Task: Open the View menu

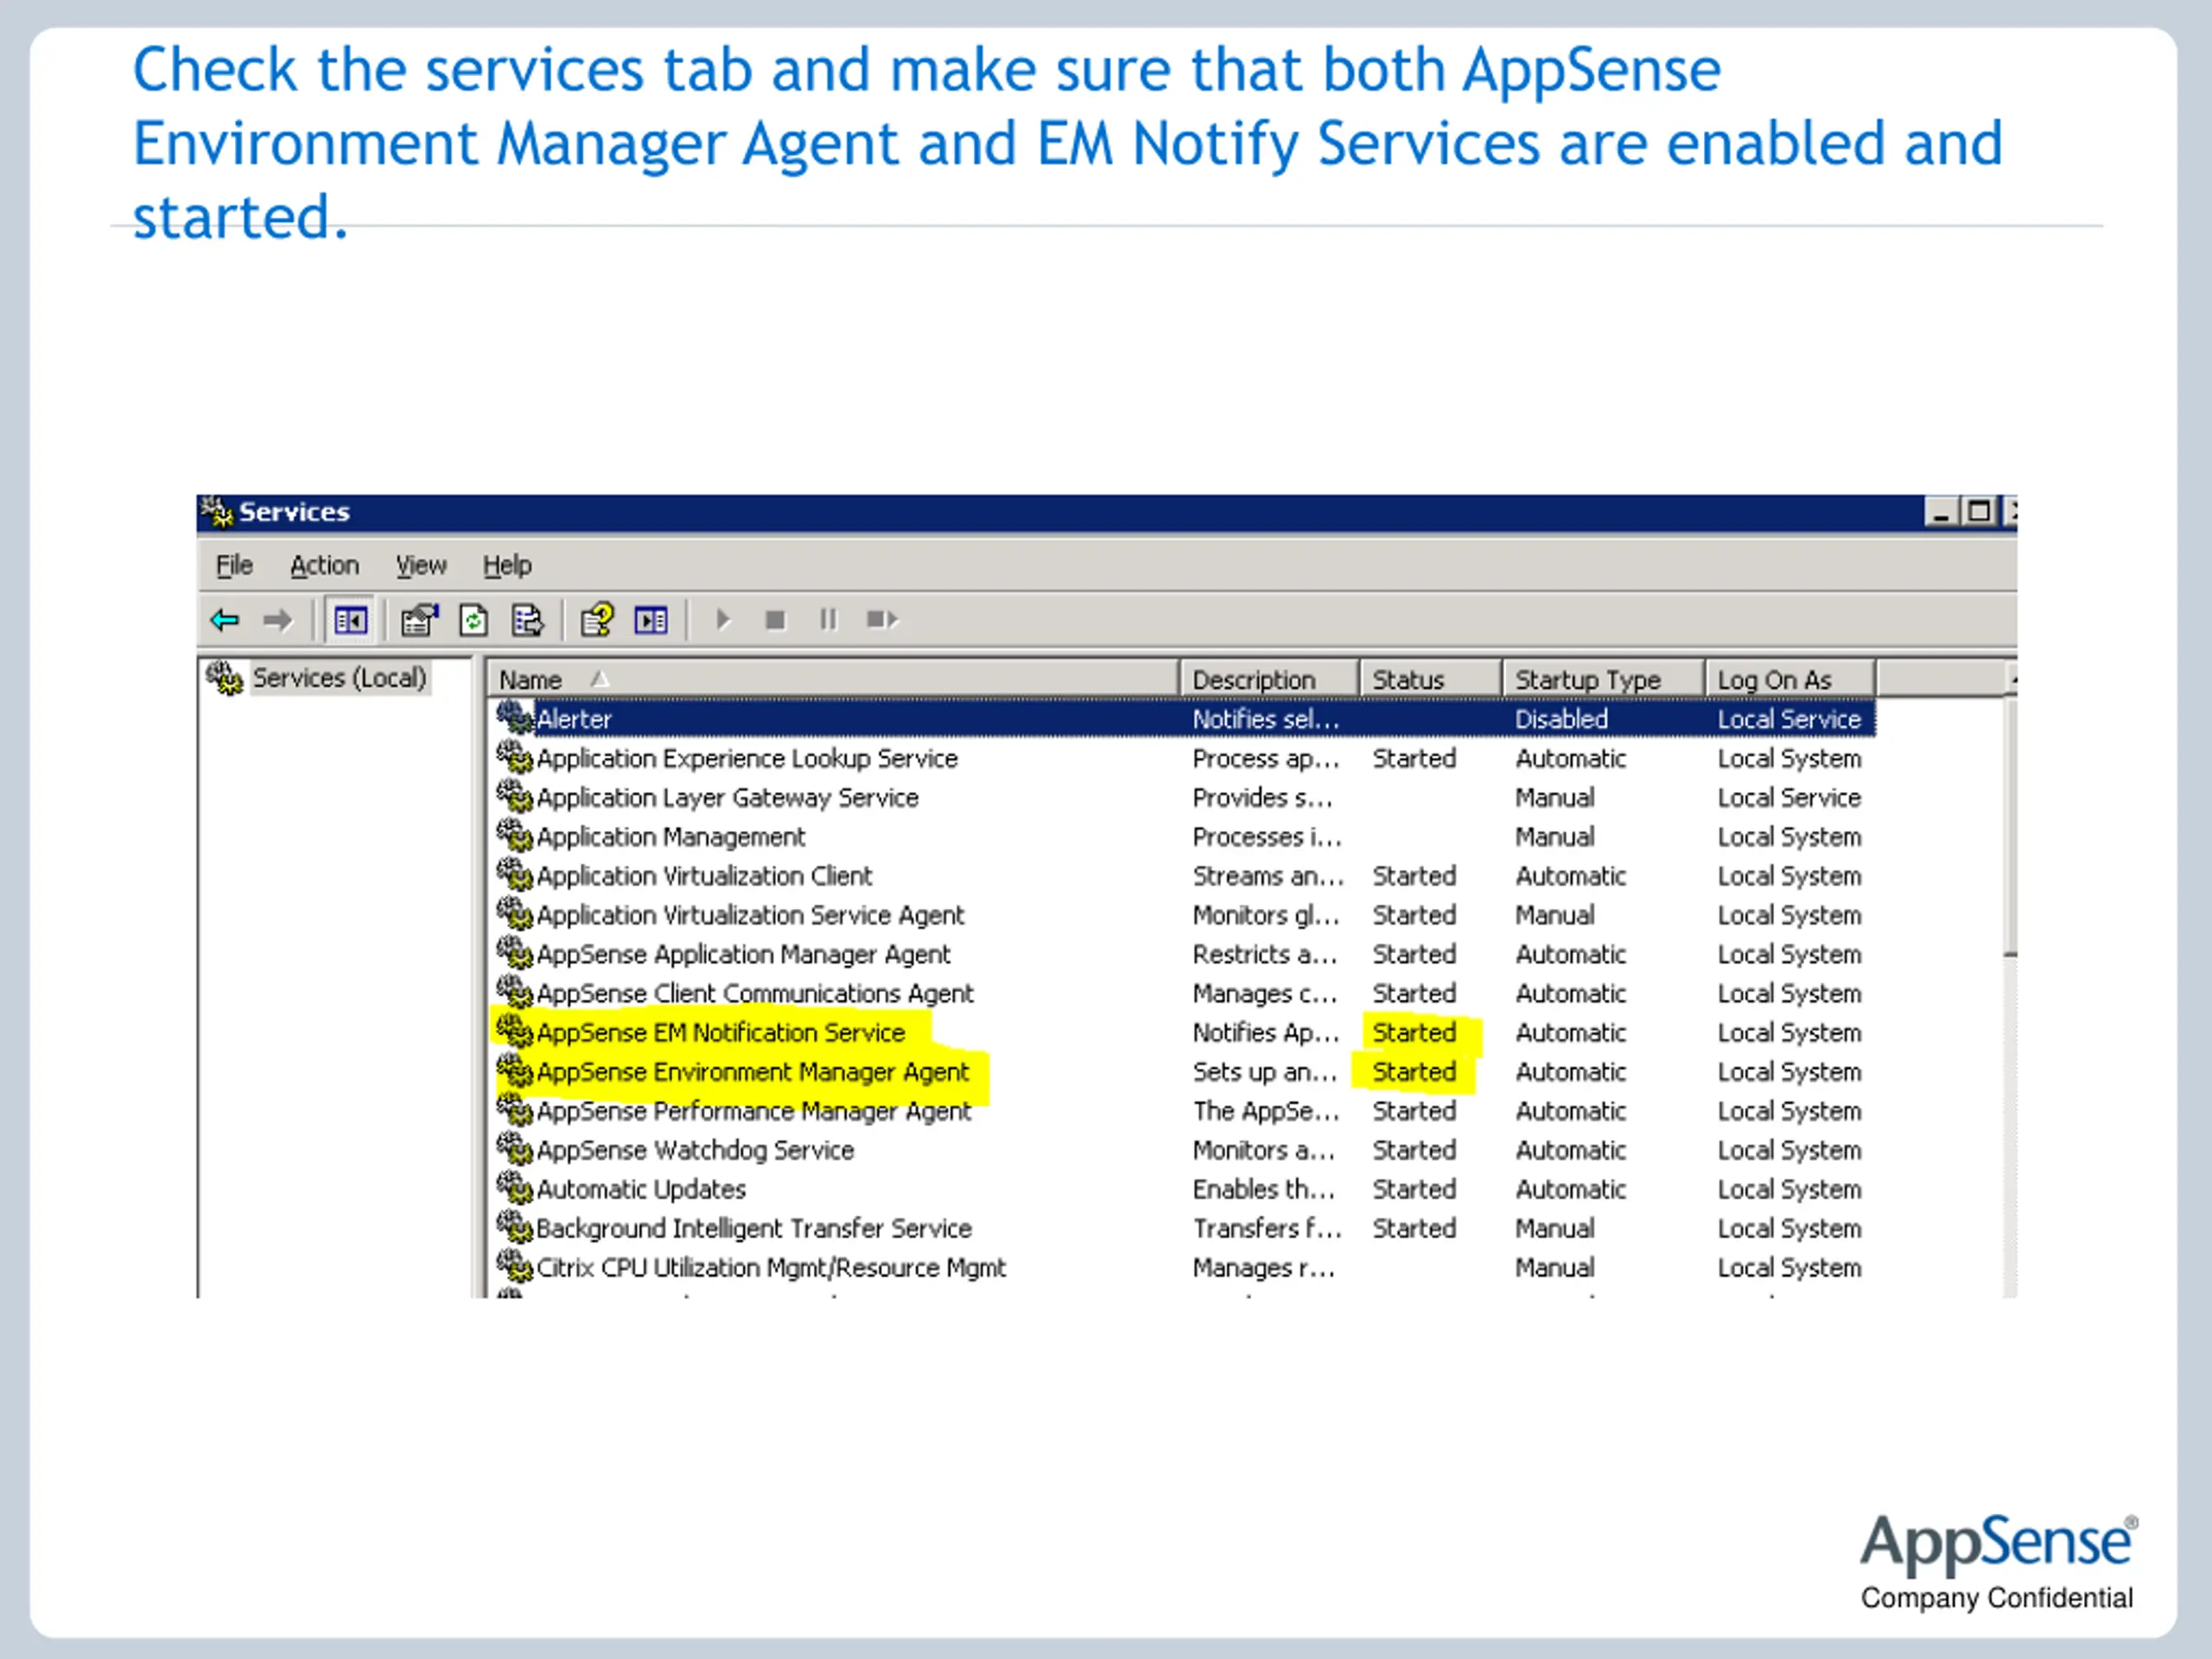Action: coord(421,566)
